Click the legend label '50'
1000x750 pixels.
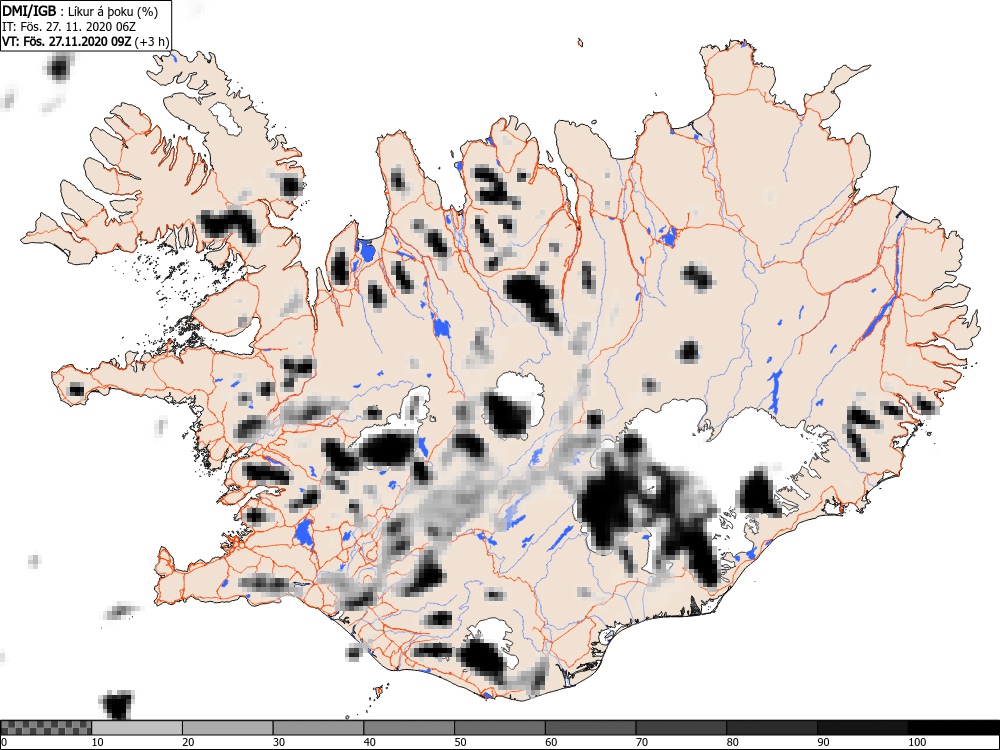click(460, 742)
